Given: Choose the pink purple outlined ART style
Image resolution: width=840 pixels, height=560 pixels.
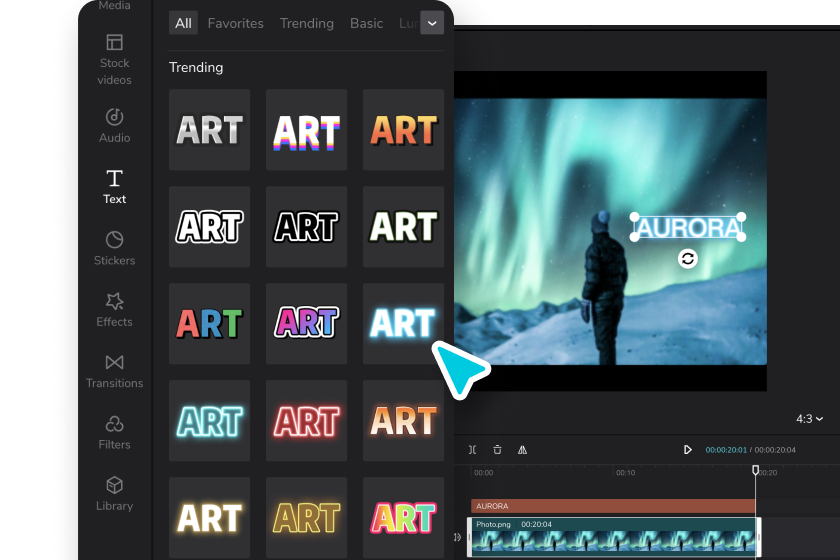Looking at the screenshot, I should click(x=306, y=324).
